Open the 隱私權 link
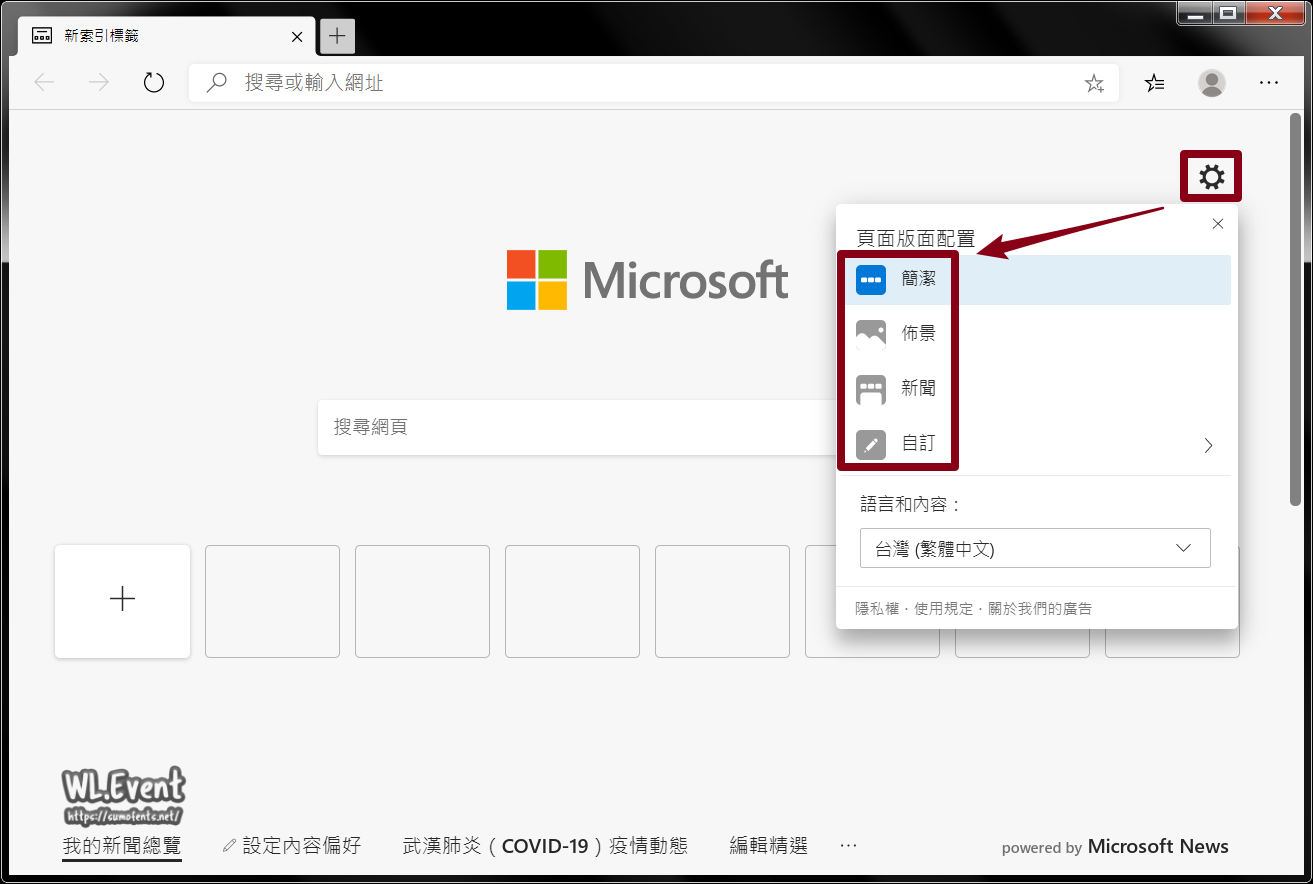The image size is (1313, 884). [x=875, y=608]
